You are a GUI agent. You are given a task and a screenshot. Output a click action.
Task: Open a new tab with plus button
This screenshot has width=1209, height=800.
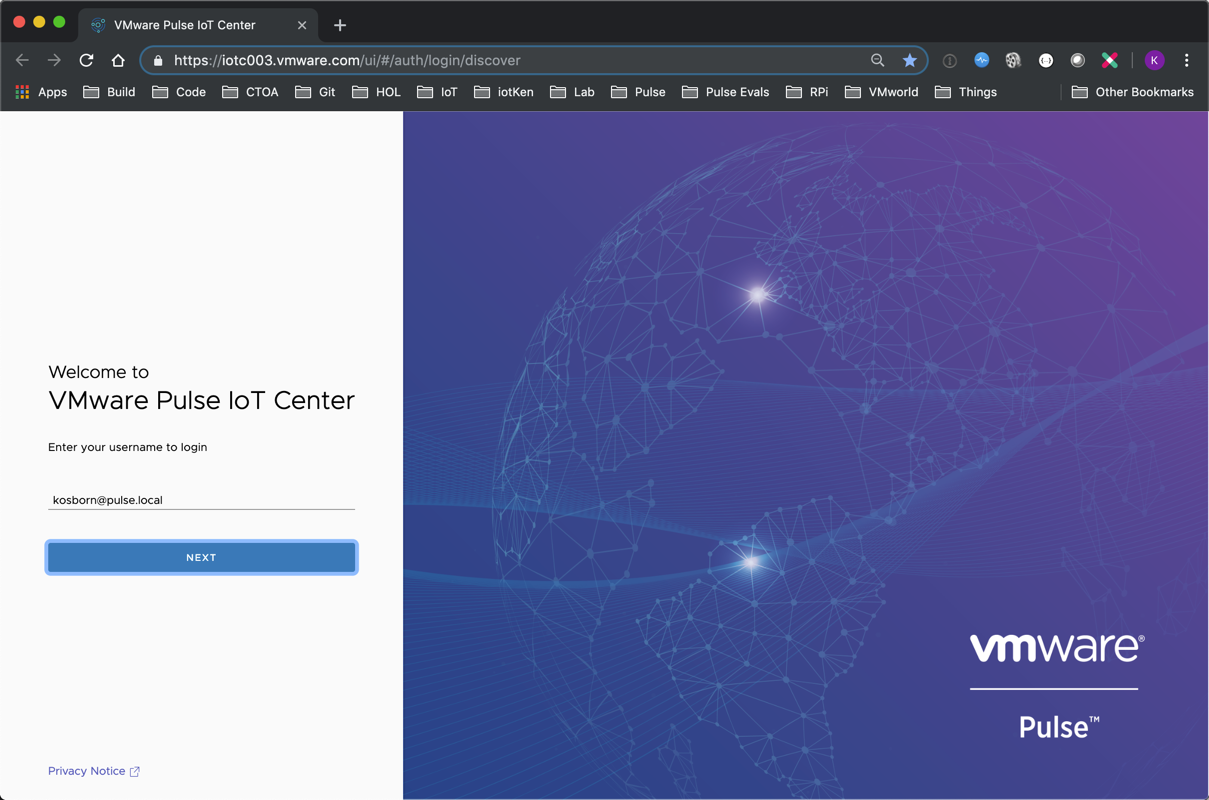click(x=340, y=25)
